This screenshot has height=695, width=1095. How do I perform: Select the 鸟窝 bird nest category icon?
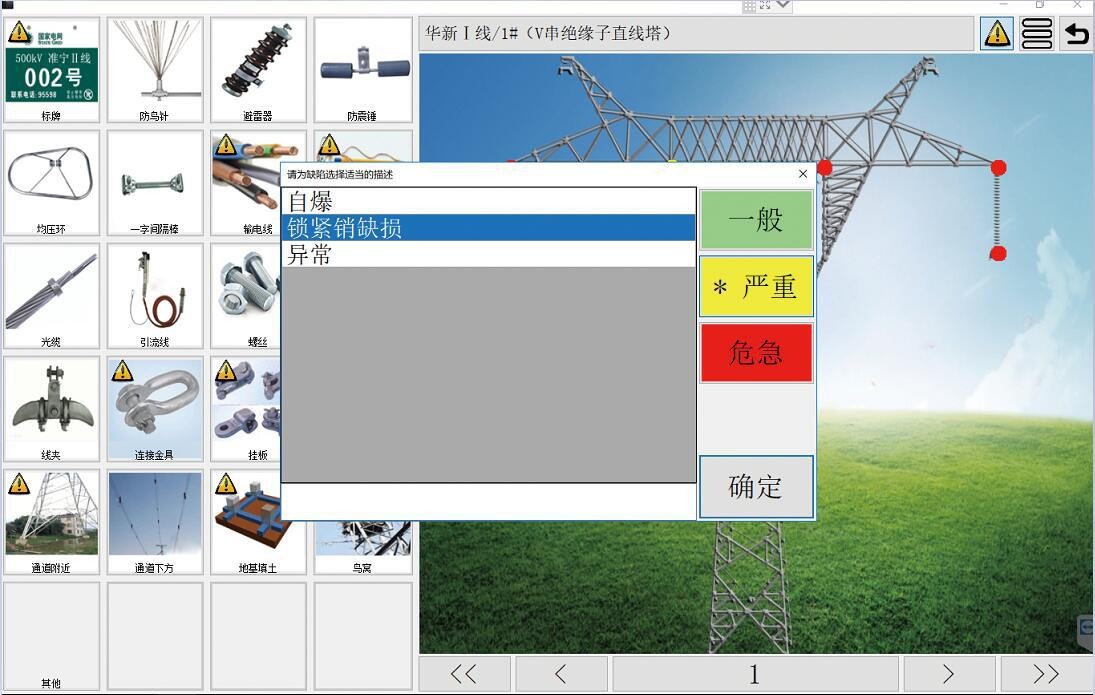coord(363,518)
